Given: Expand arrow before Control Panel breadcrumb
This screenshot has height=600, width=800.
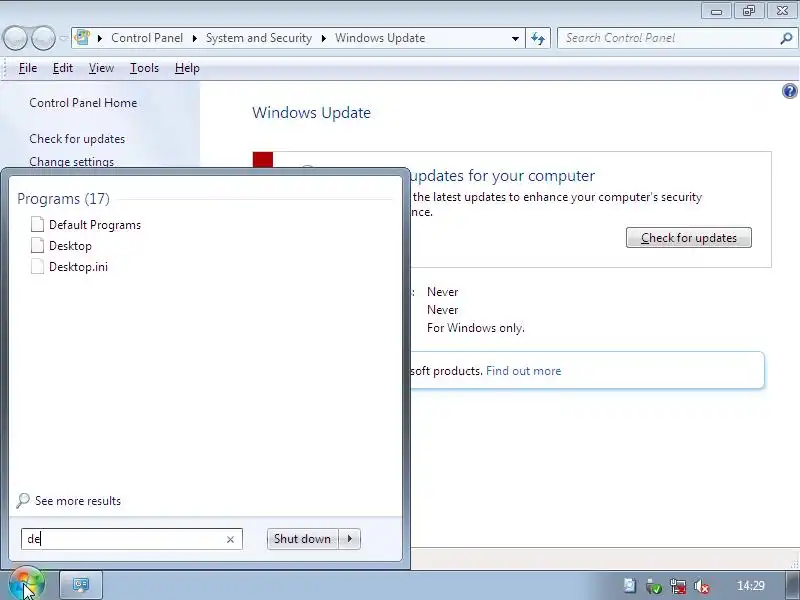Looking at the screenshot, I should click(x=100, y=38).
